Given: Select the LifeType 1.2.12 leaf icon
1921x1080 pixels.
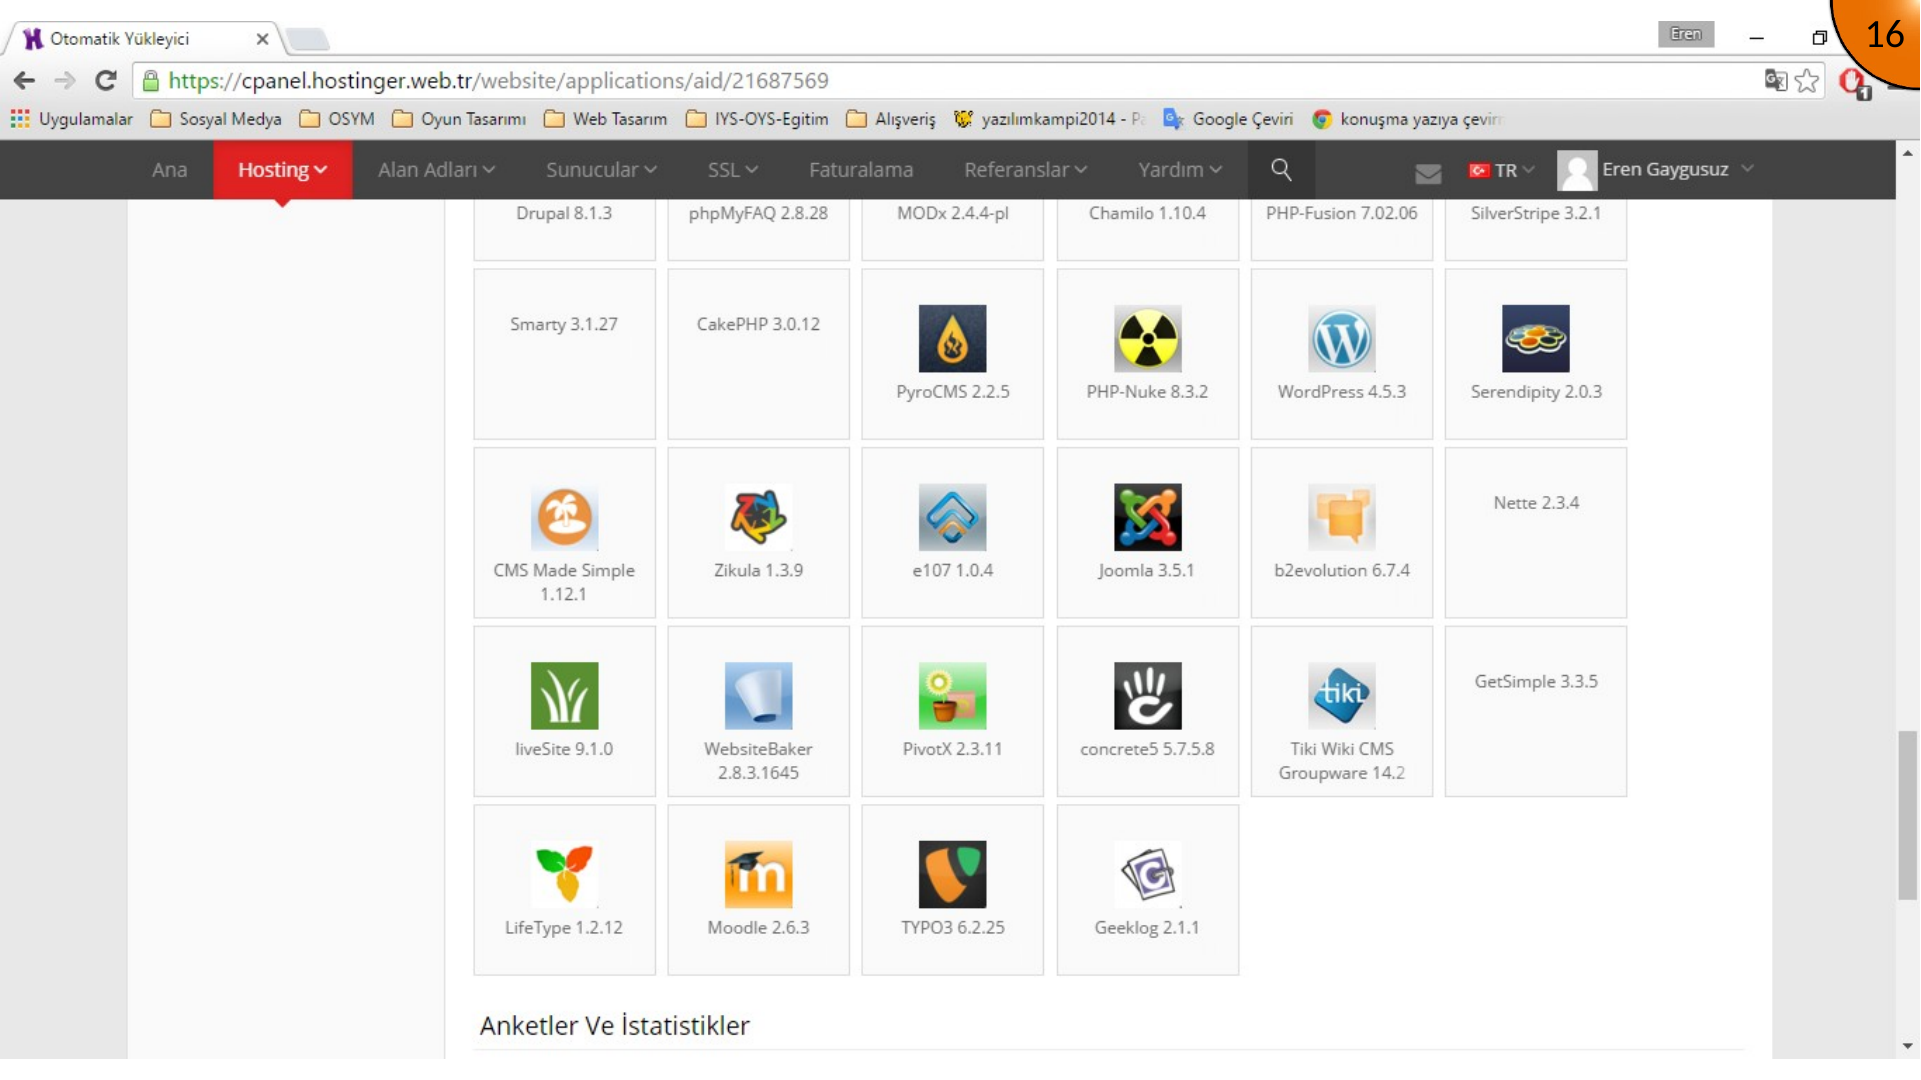Looking at the screenshot, I should [x=564, y=874].
